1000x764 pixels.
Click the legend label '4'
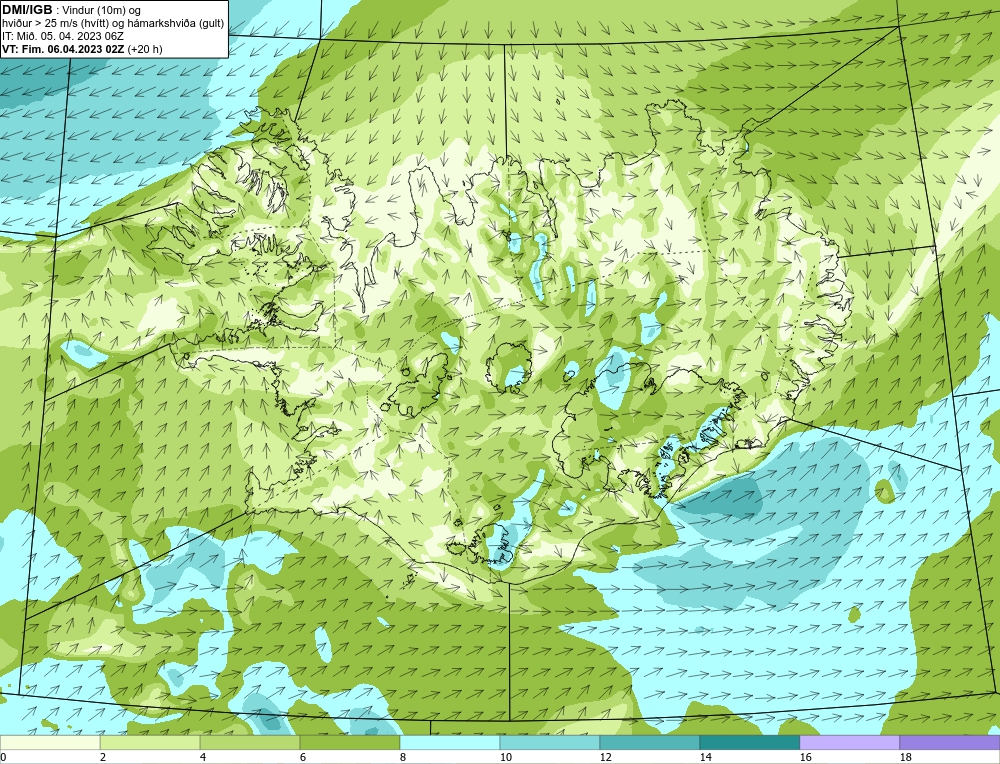point(203,757)
